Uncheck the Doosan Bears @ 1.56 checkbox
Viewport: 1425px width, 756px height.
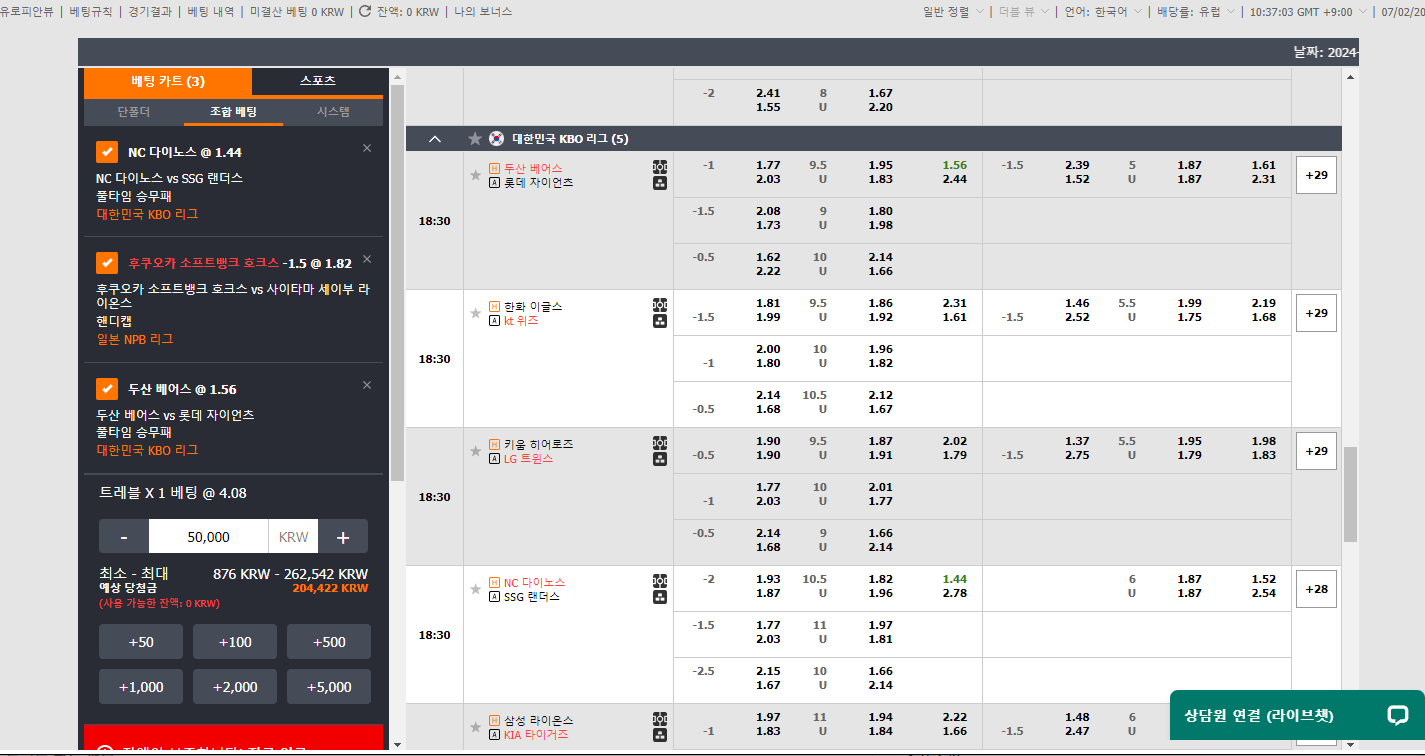[107, 389]
